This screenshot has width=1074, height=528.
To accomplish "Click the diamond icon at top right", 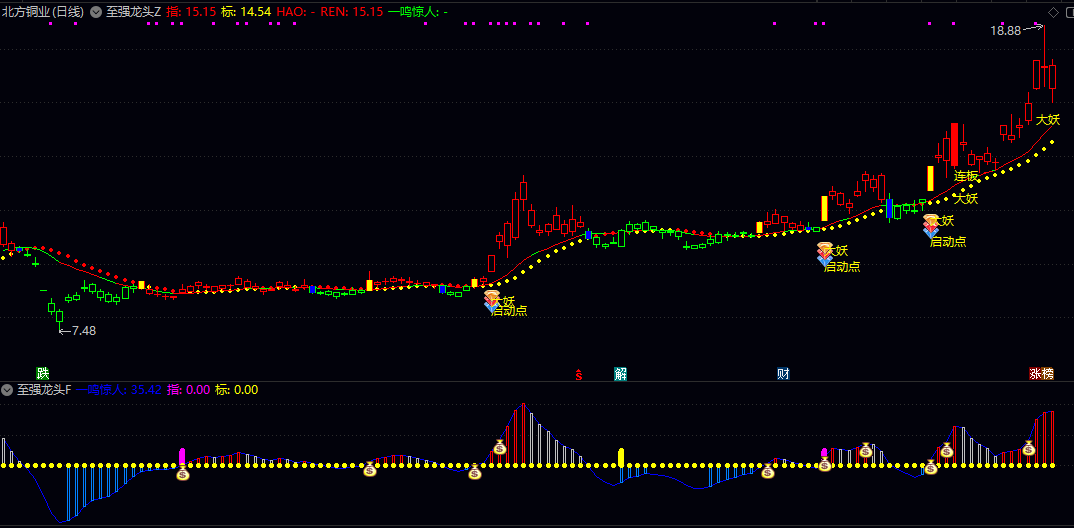I will coord(1053,12).
